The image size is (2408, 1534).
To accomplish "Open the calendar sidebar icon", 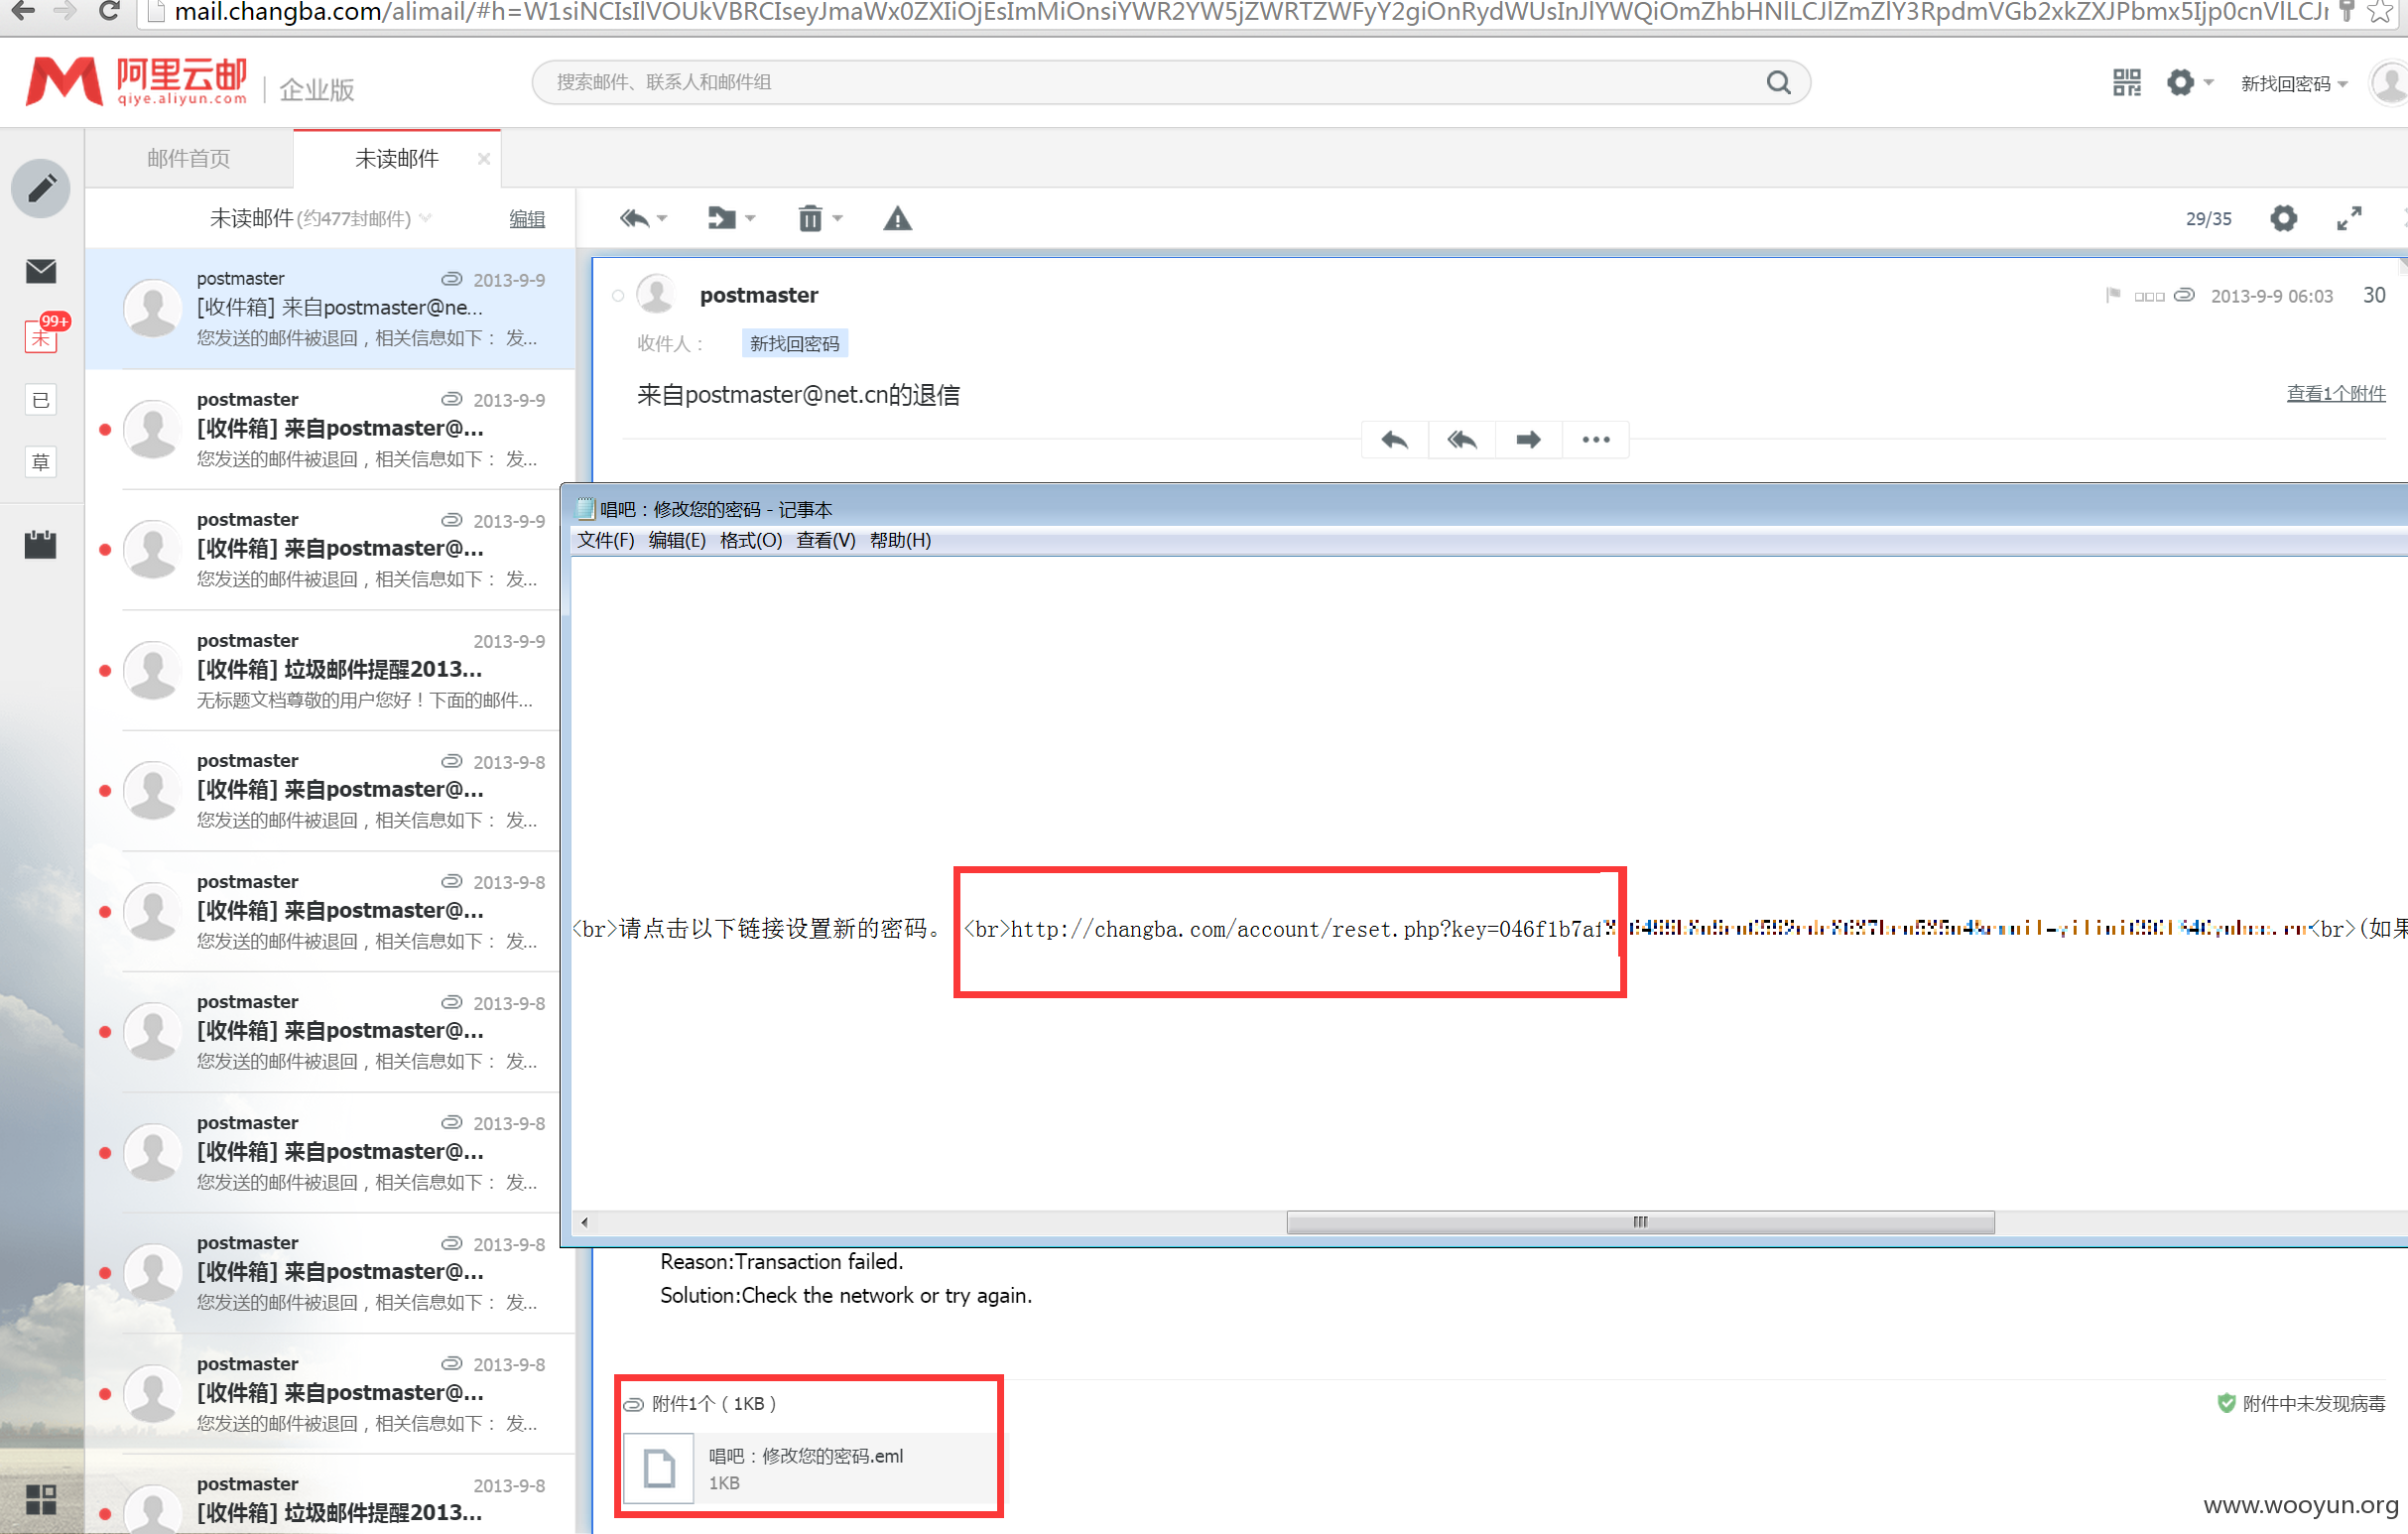I will click(x=41, y=544).
